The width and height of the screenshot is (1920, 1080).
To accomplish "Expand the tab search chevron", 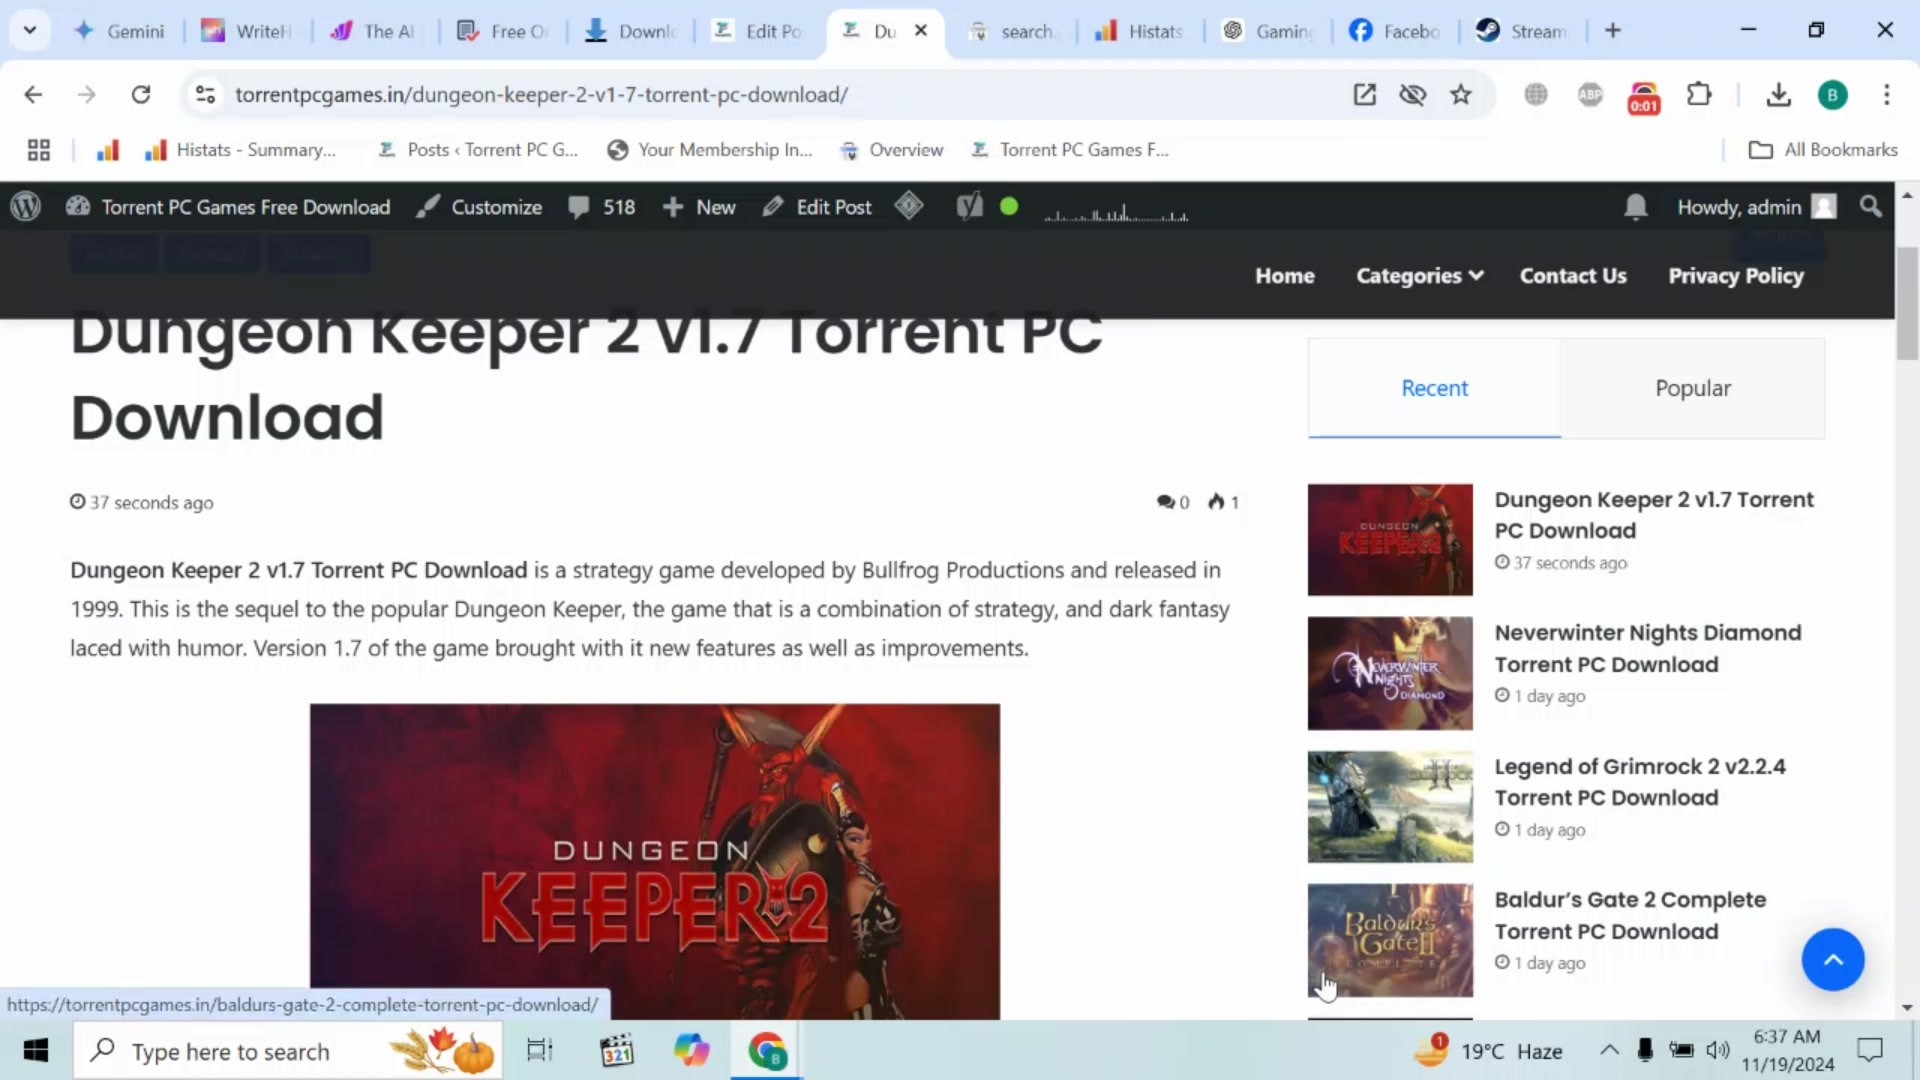I will 30,30.
